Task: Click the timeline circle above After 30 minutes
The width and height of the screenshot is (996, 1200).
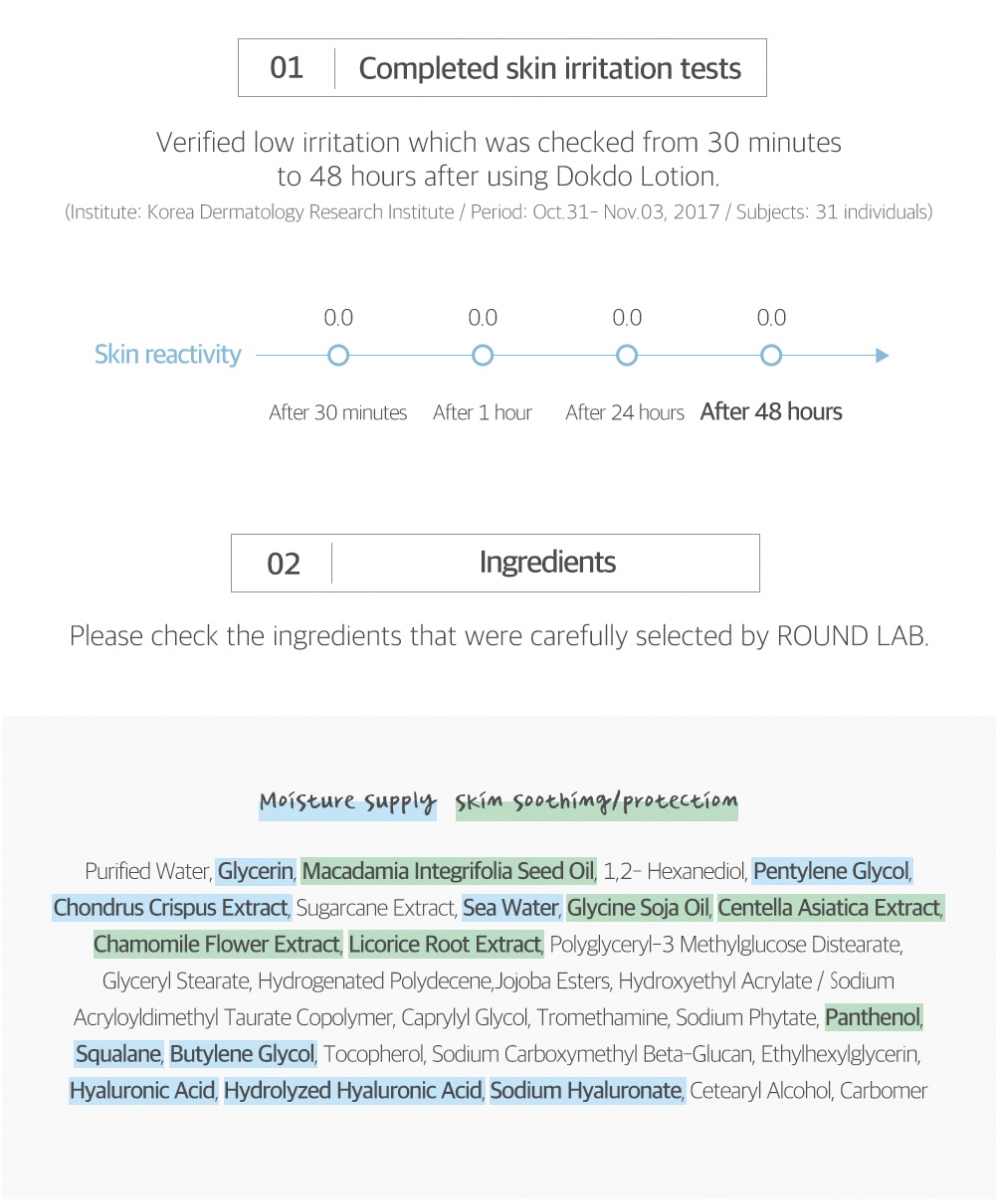Action: [338, 355]
